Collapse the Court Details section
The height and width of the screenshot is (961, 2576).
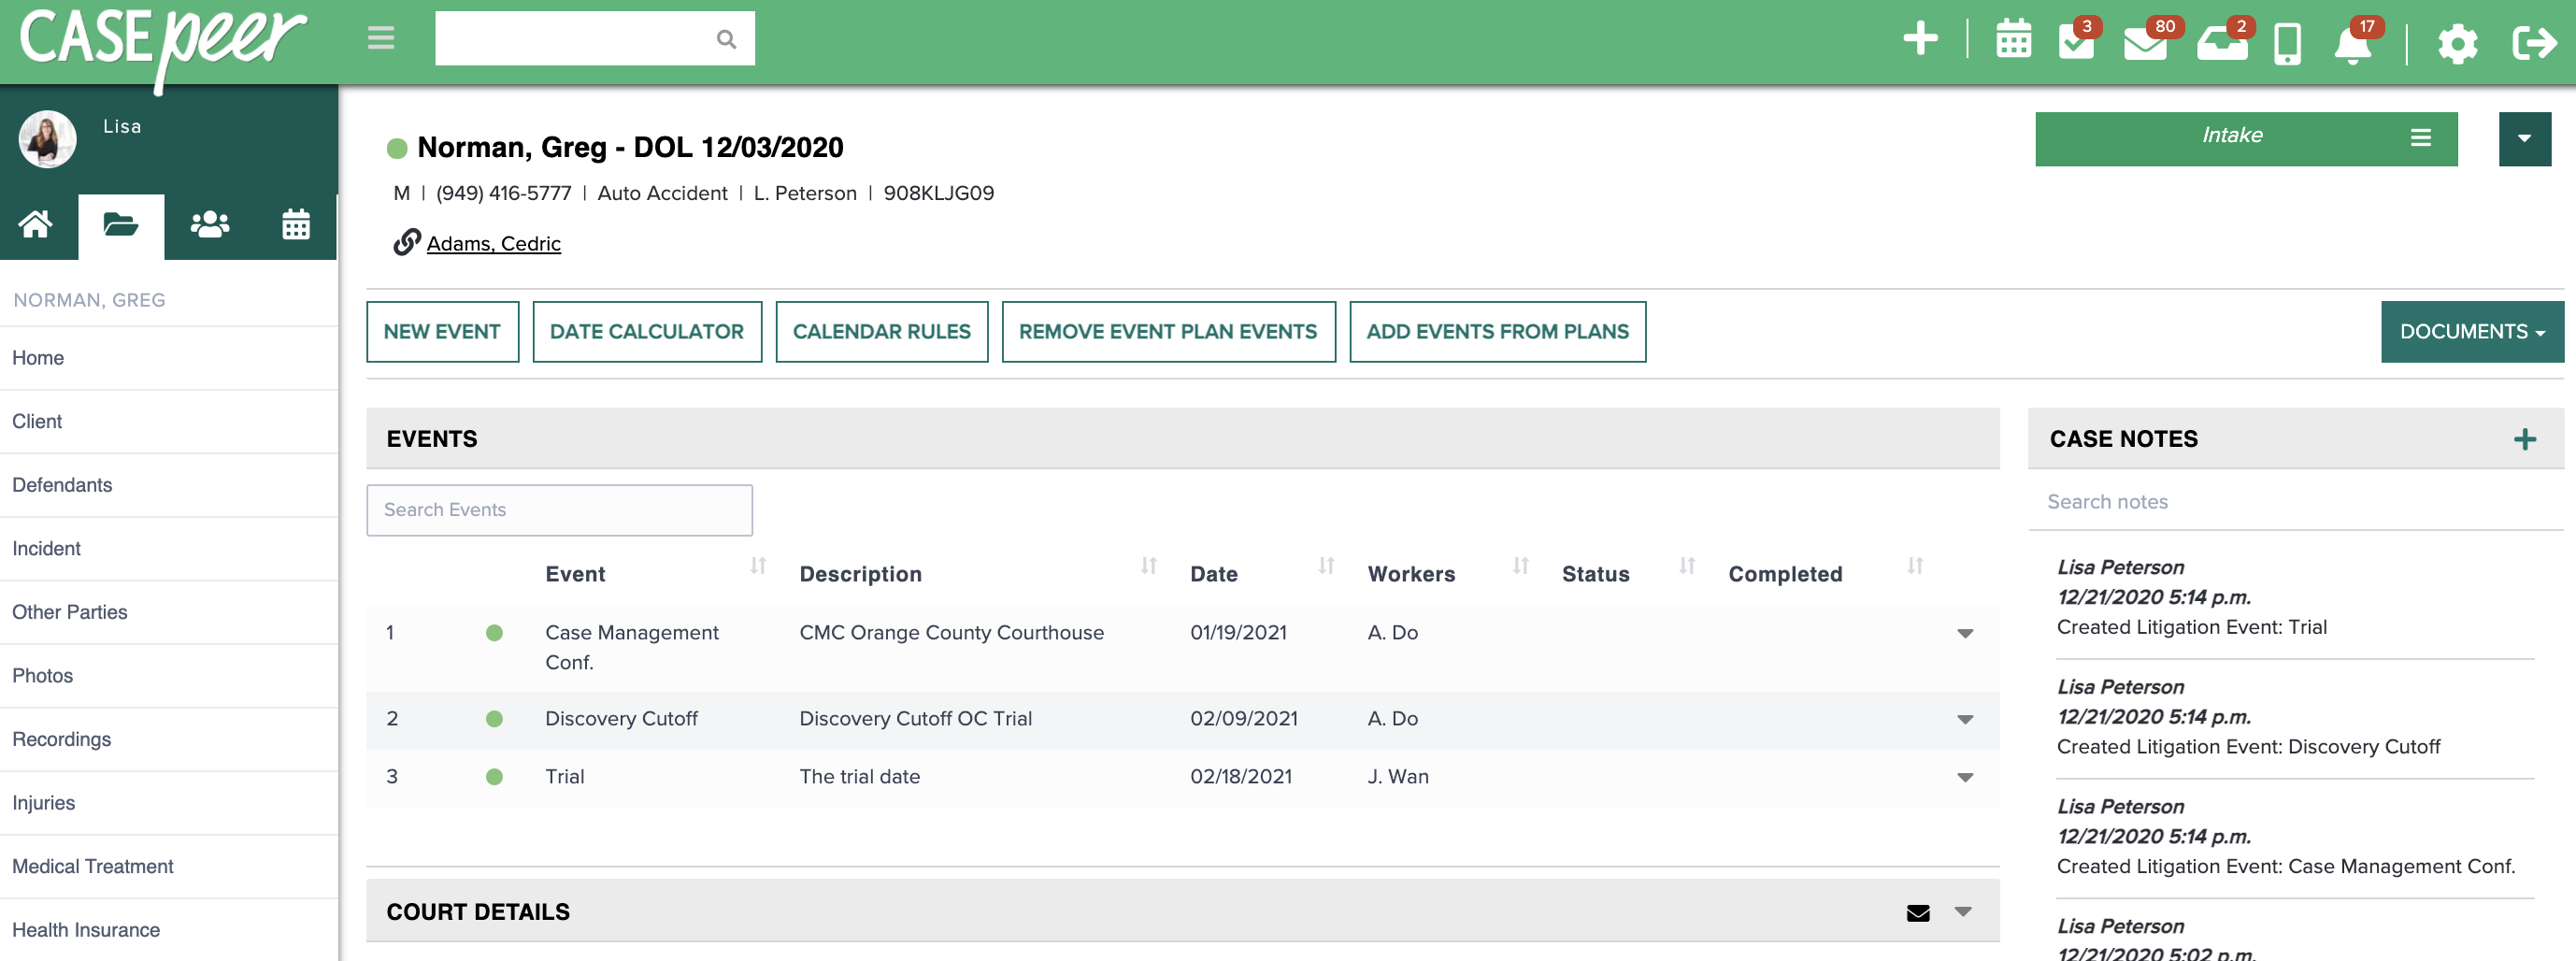coord(1963,911)
